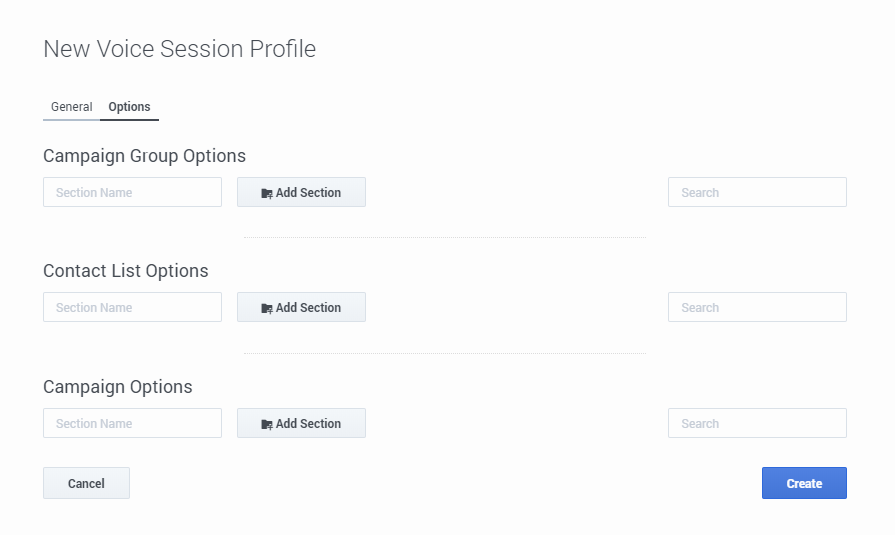This screenshot has height=535, width=895.
Task: Click the folder icon in Campaign Options Add Section
Action: click(267, 424)
